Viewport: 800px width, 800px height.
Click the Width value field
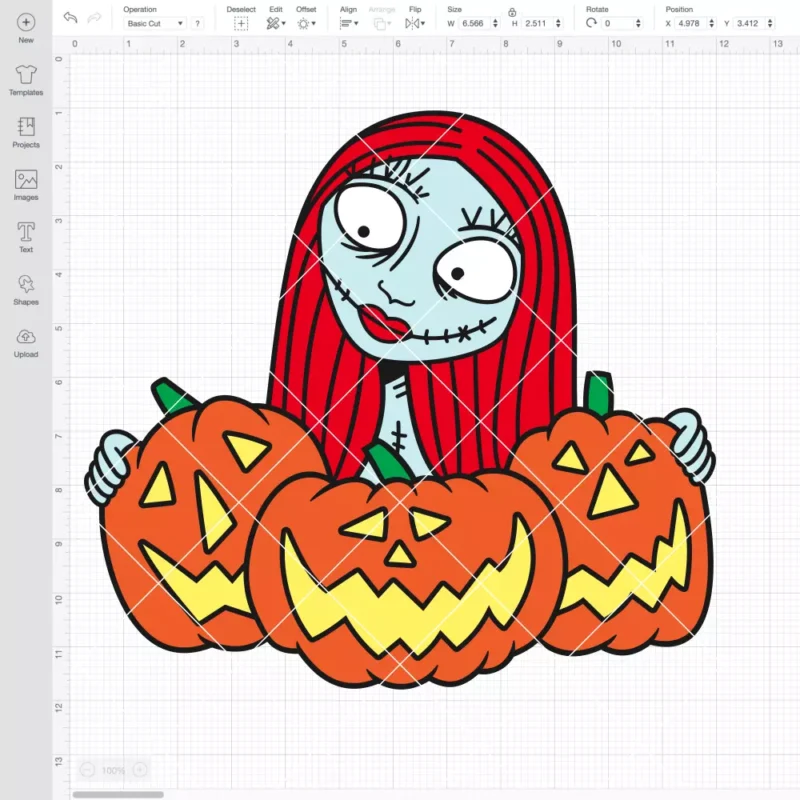(474, 23)
